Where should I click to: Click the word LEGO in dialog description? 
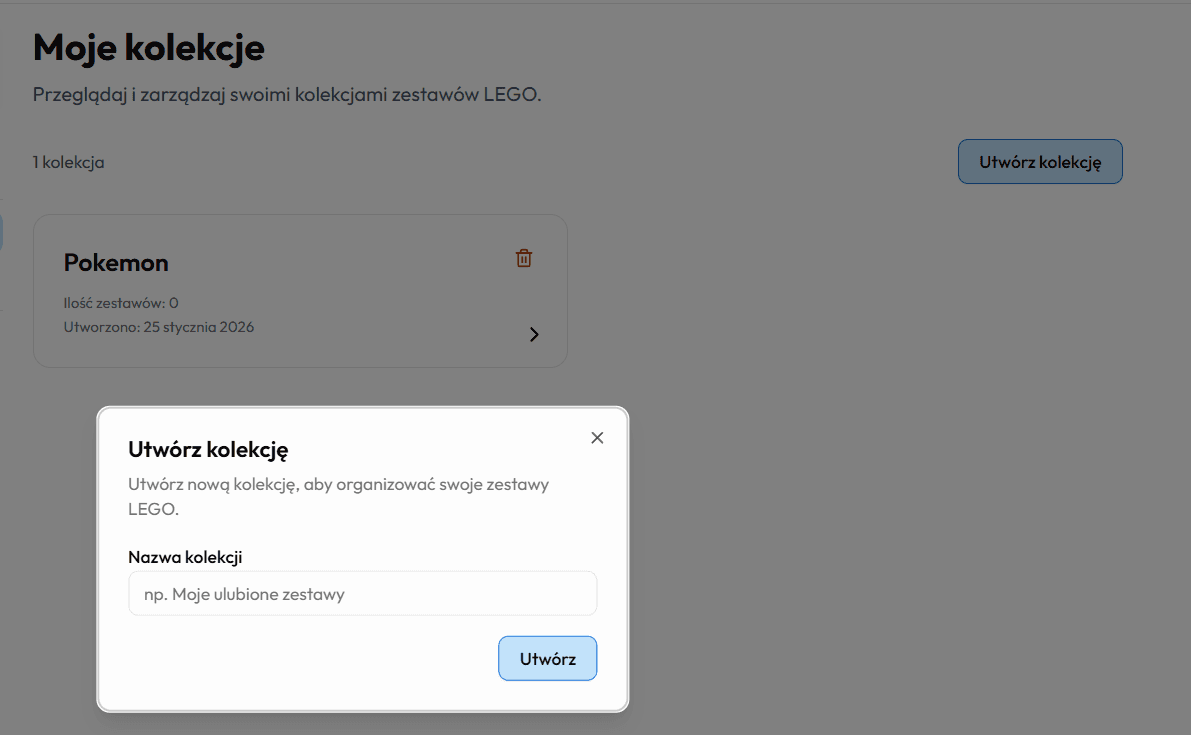[x=153, y=509]
